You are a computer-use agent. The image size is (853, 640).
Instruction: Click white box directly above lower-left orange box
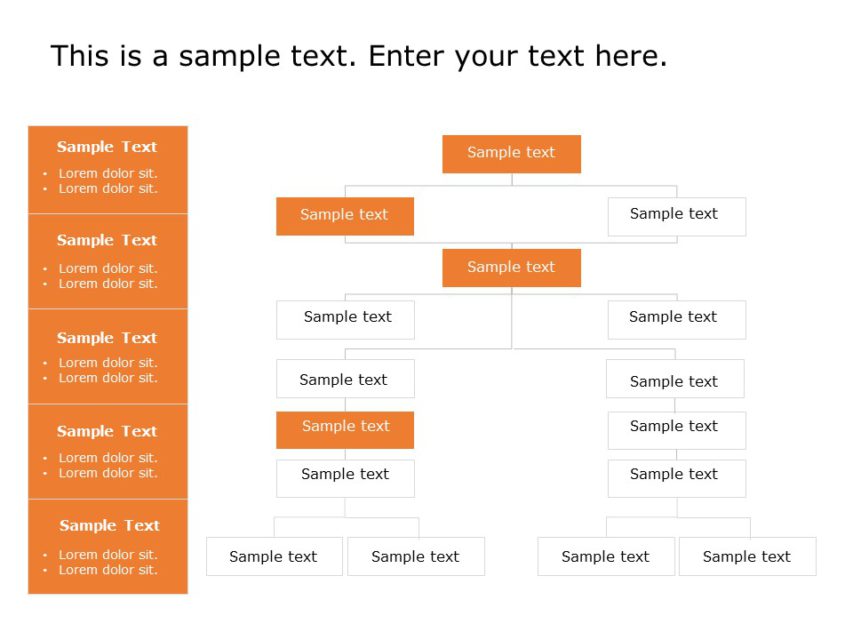pyautogui.click(x=345, y=379)
